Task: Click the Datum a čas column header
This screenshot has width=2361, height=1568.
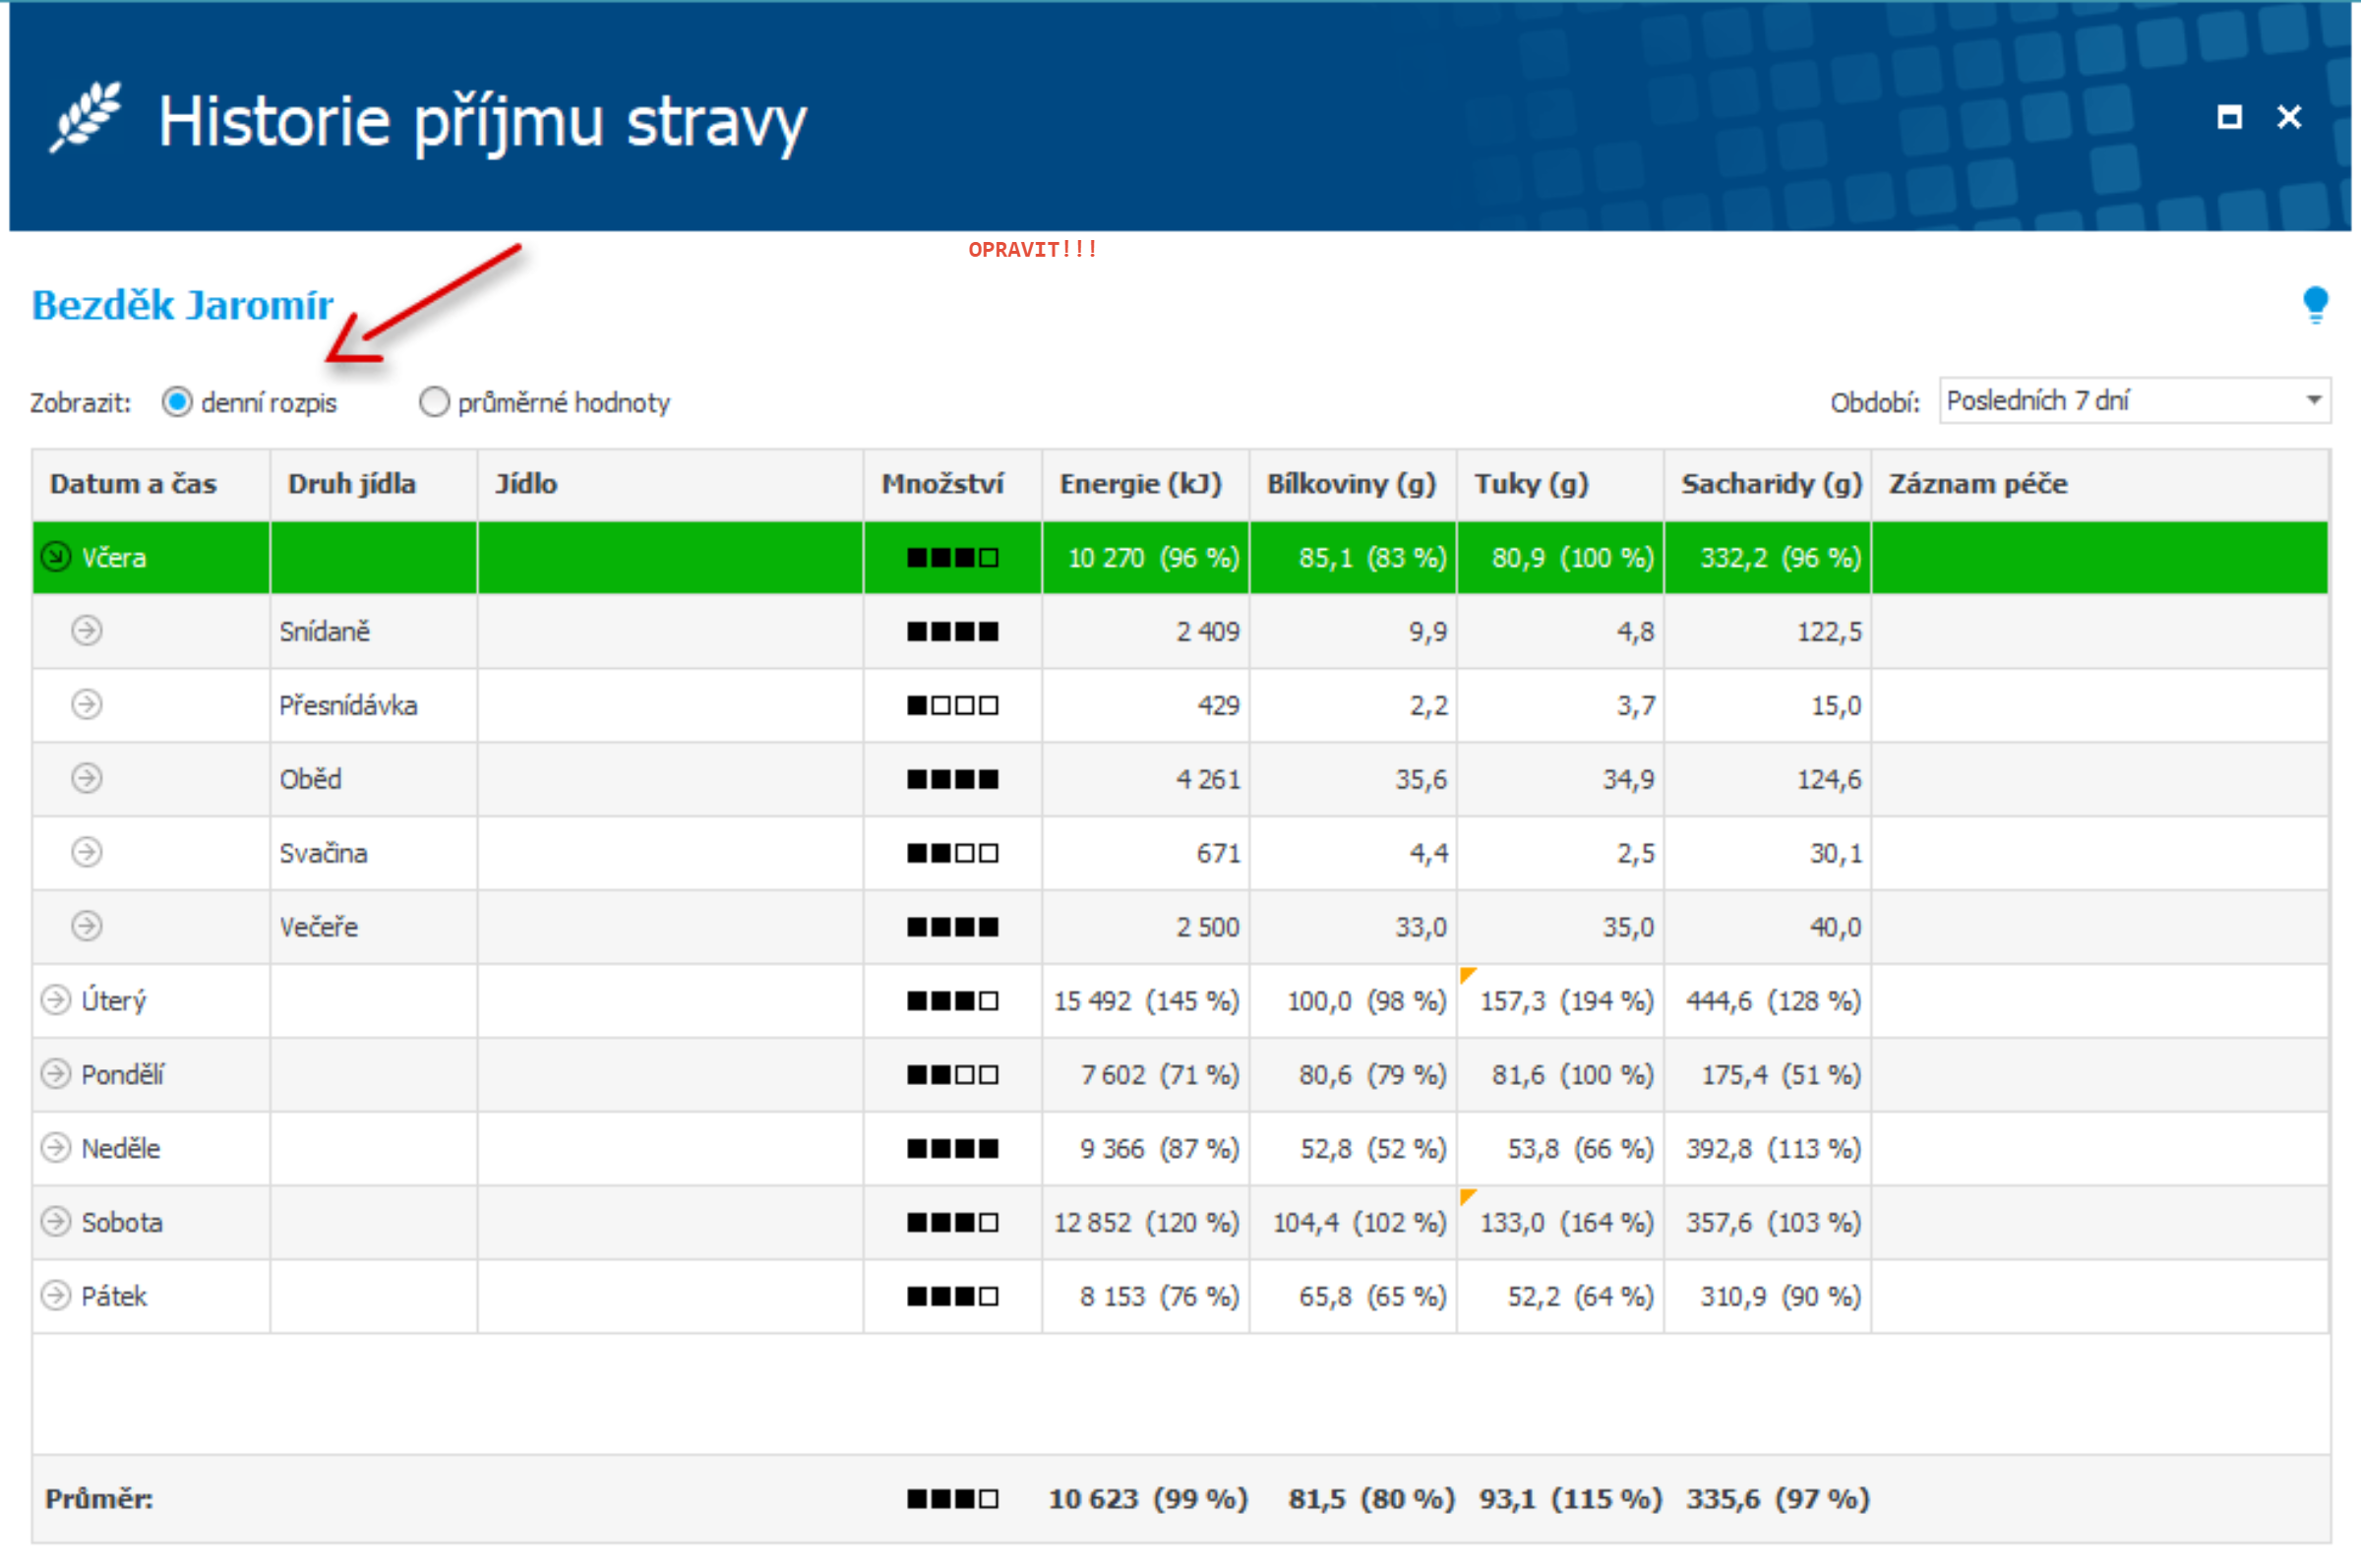Action: pyautogui.click(x=133, y=484)
